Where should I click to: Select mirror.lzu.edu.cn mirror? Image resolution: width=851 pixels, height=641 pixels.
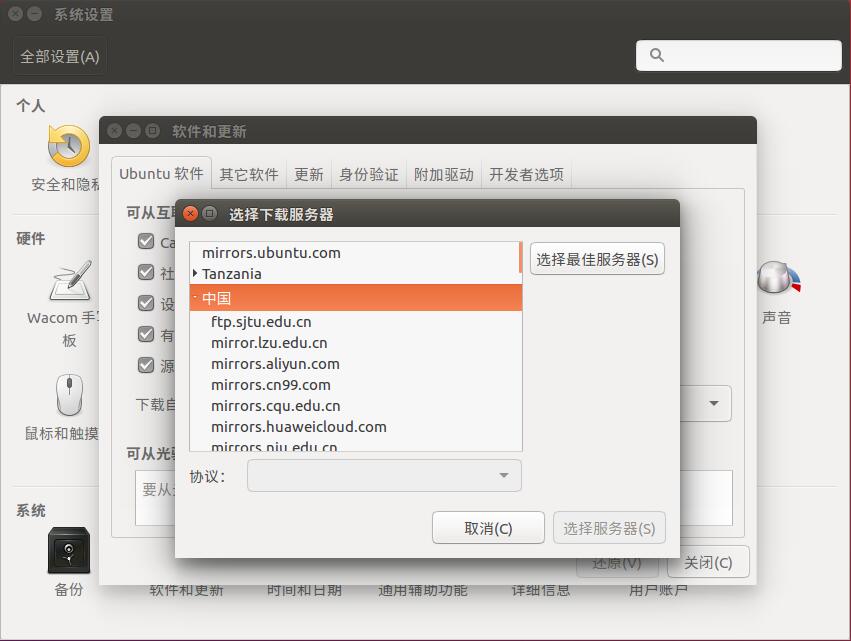355,342
